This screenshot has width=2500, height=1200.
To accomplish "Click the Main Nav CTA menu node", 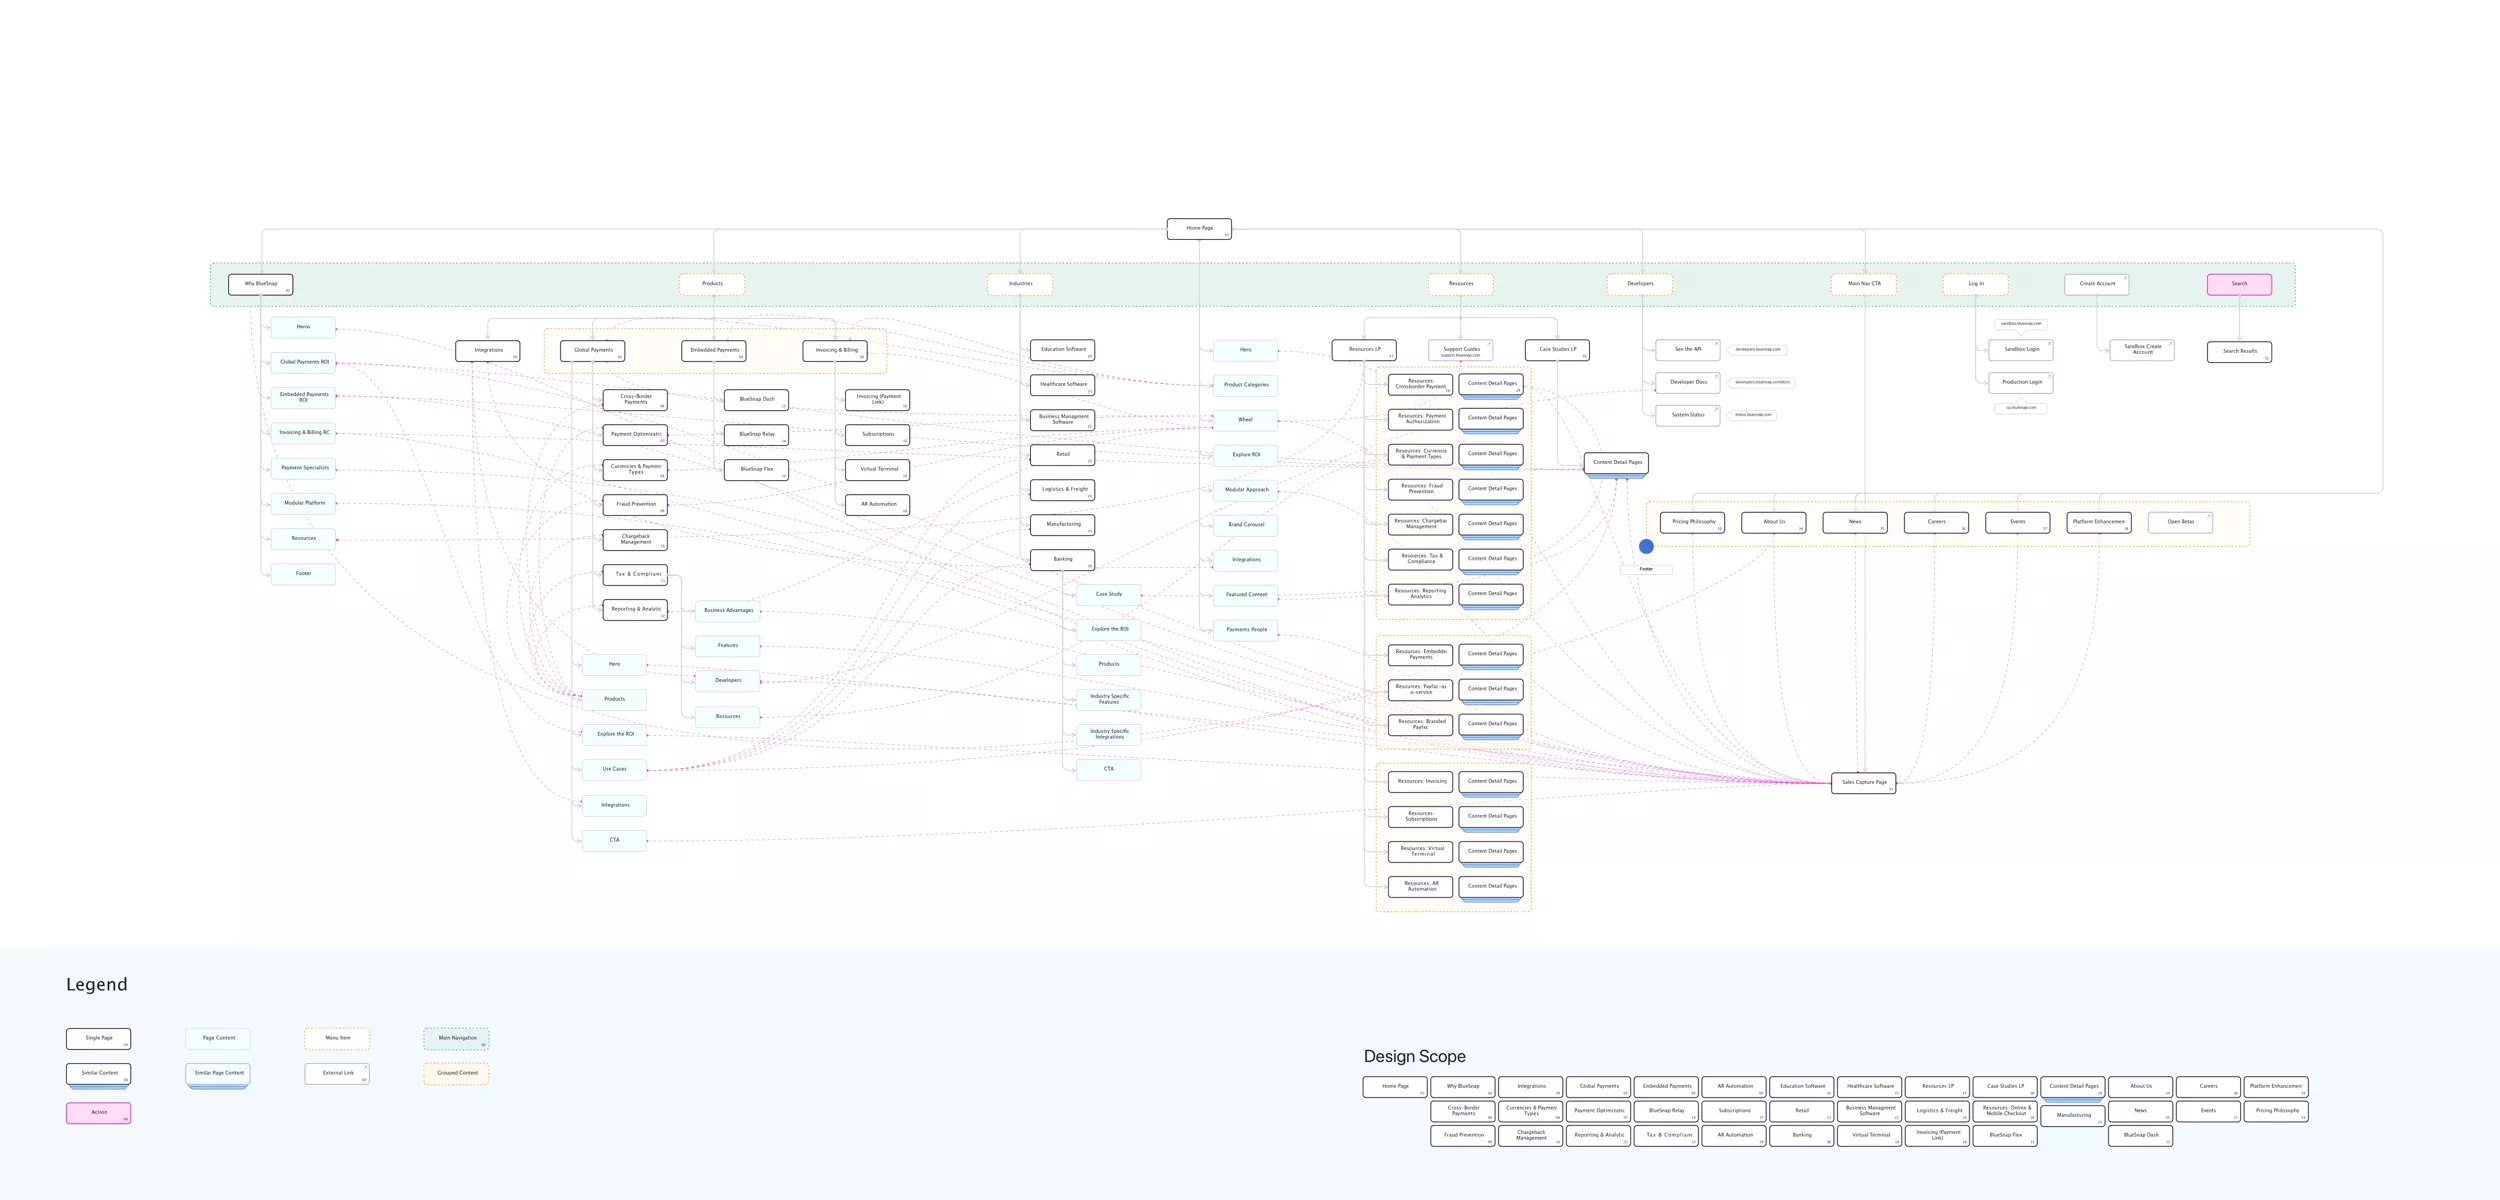I will 1864,284.
